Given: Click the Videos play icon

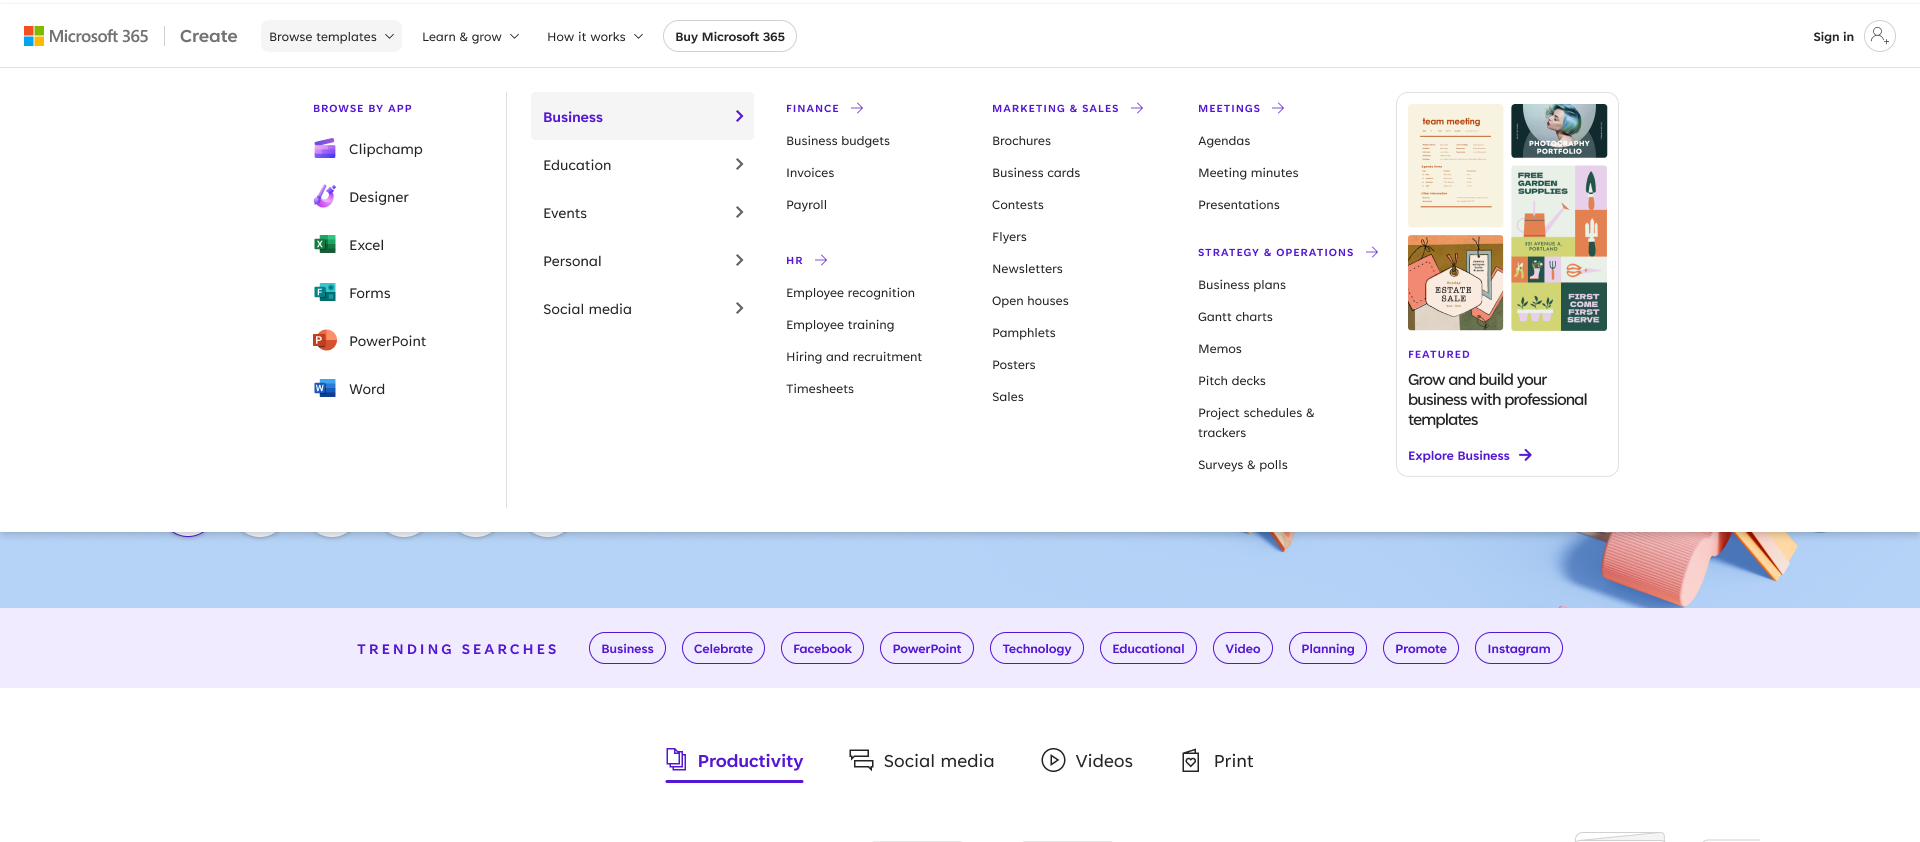Looking at the screenshot, I should point(1053,760).
